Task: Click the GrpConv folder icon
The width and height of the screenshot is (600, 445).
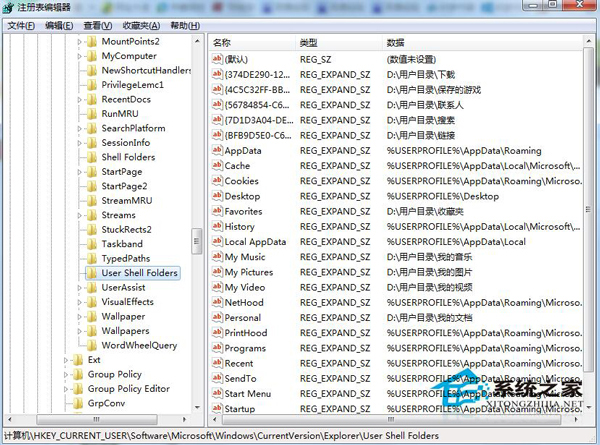Action: click(x=78, y=403)
